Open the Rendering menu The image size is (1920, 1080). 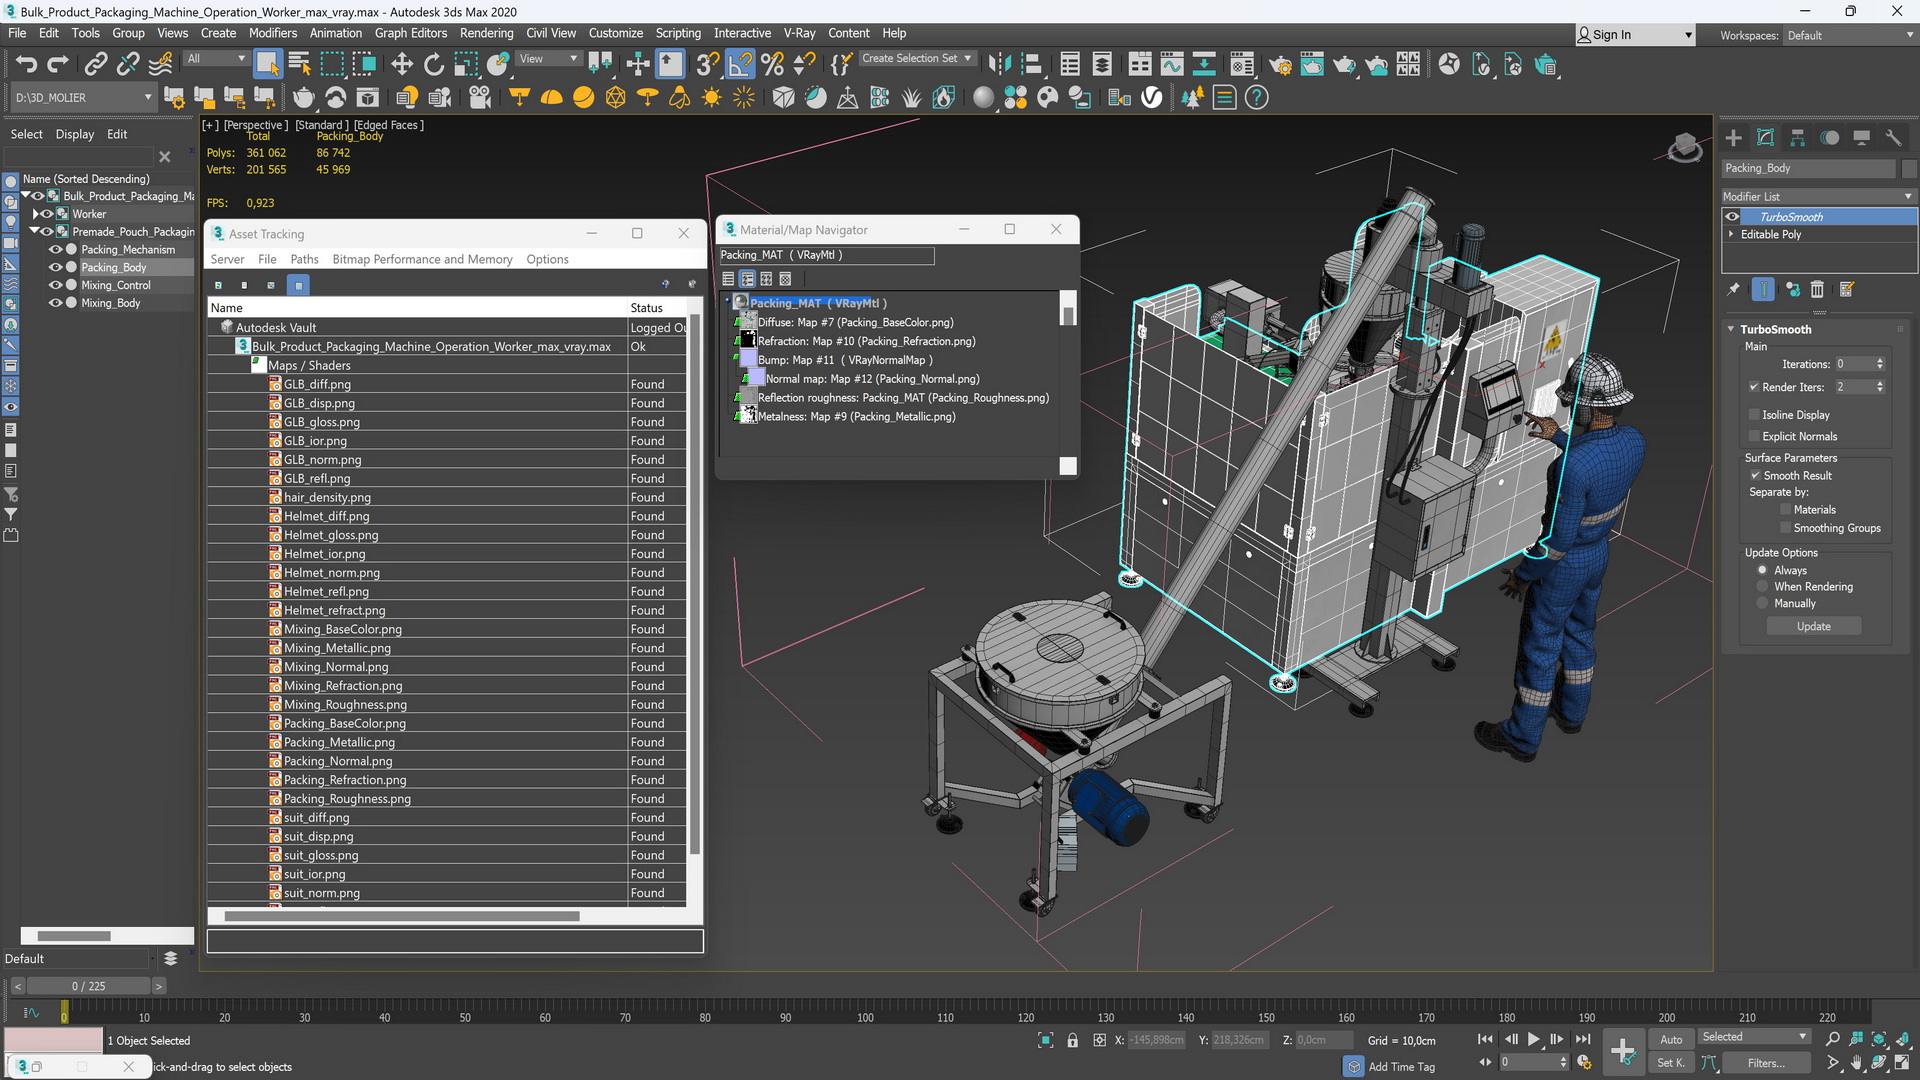coord(486,33)
